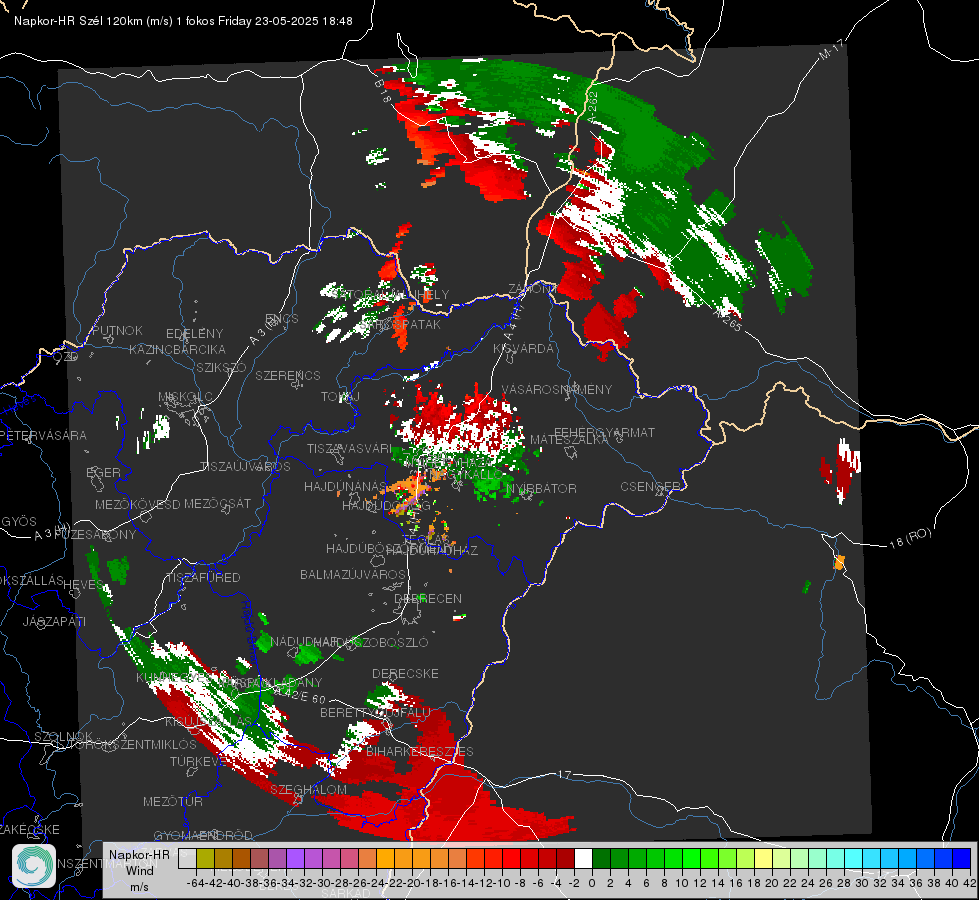Screen dimensions: 979x900
Task: Select the JÁSZAPÁTI label
Action: (x=54, y=621)
